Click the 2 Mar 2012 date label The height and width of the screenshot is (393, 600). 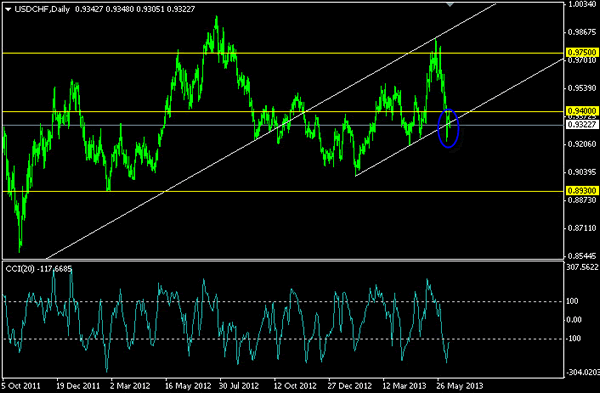[130, 386]
